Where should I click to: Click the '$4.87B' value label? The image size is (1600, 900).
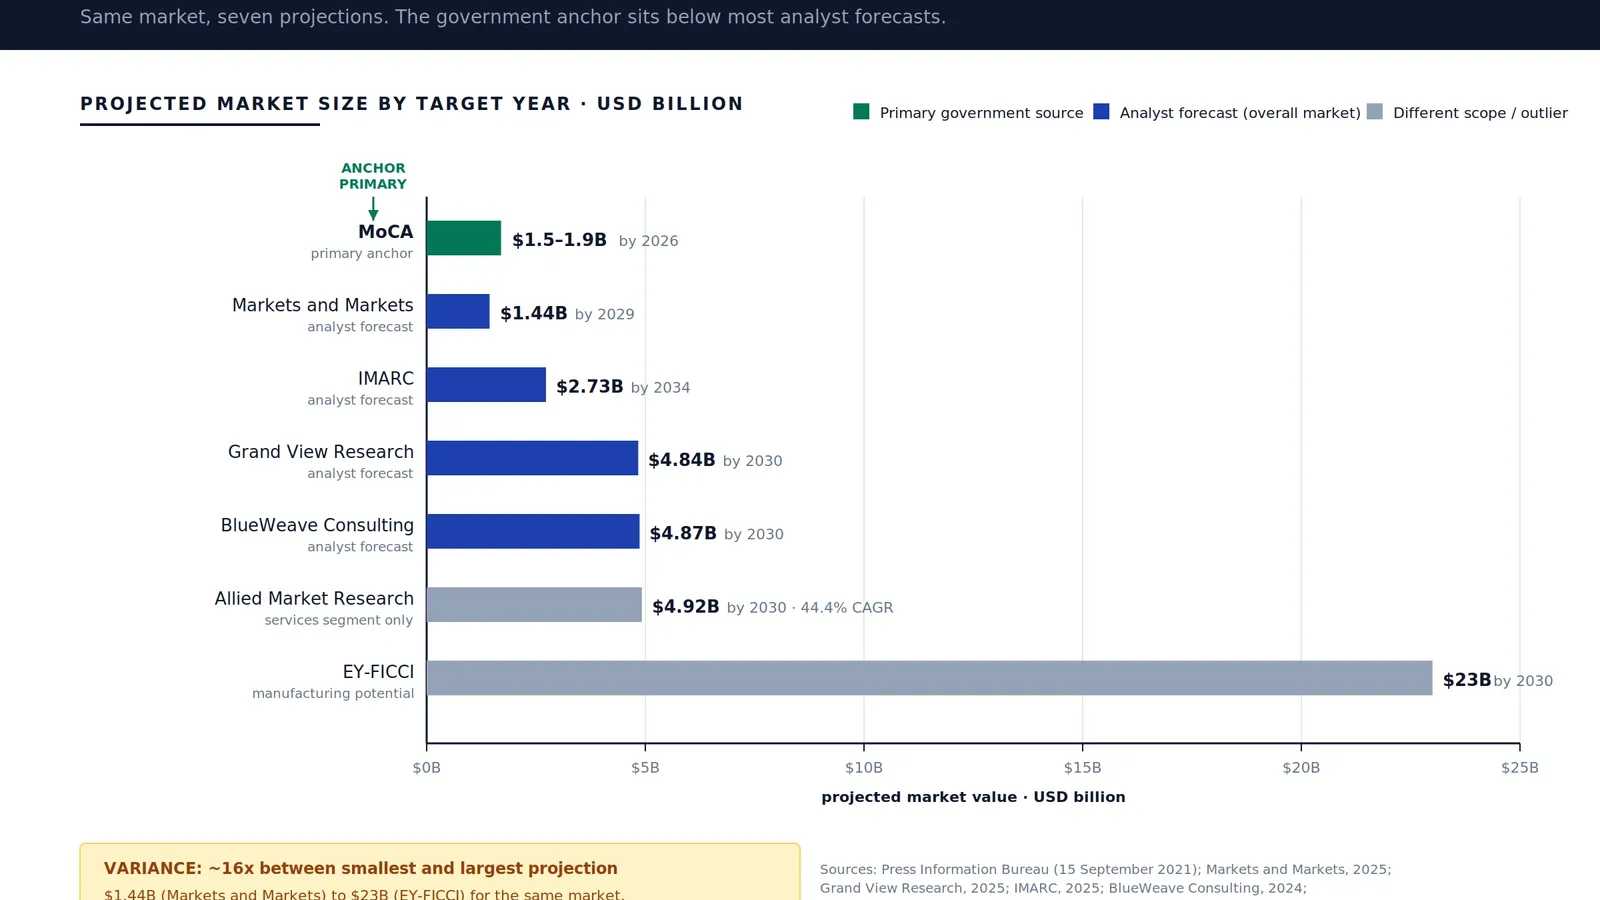[683, 534]
